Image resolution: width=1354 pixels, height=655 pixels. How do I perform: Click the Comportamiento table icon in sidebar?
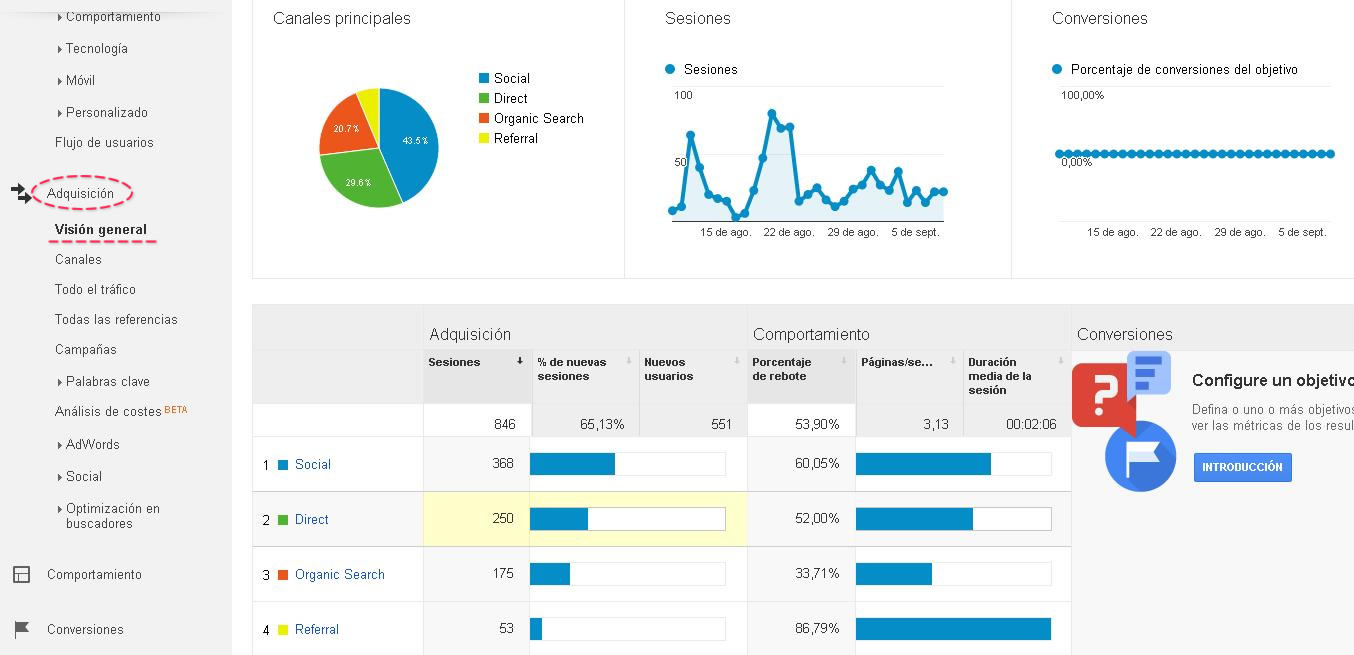tap(21, 574)
